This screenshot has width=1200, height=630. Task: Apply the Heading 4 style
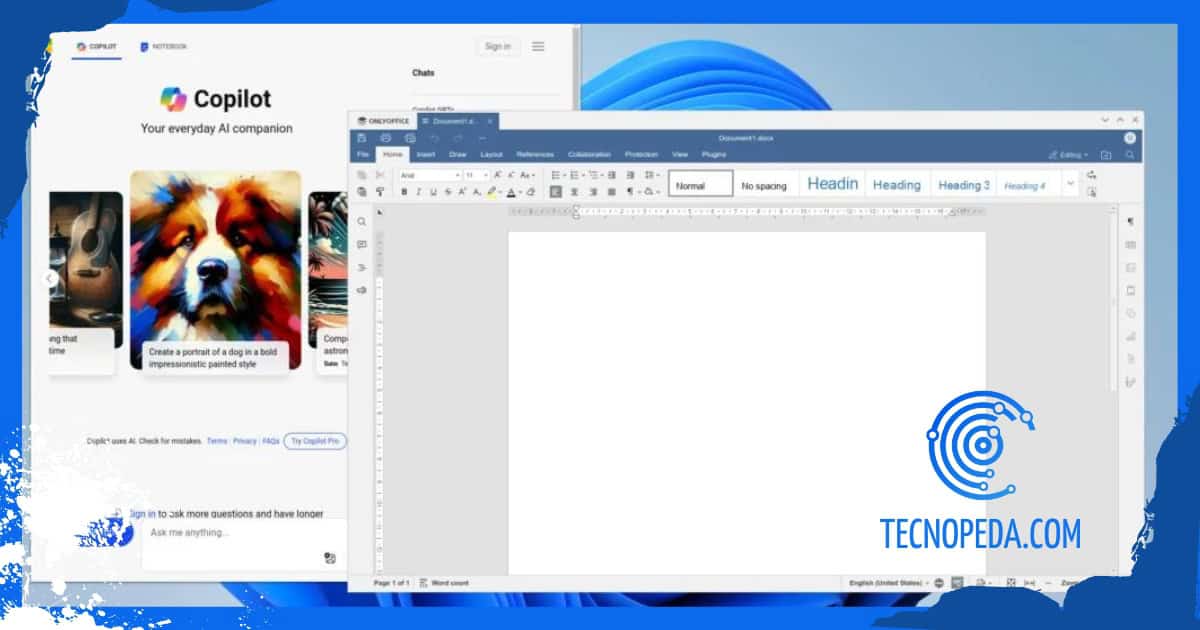tap(1027, 183)
